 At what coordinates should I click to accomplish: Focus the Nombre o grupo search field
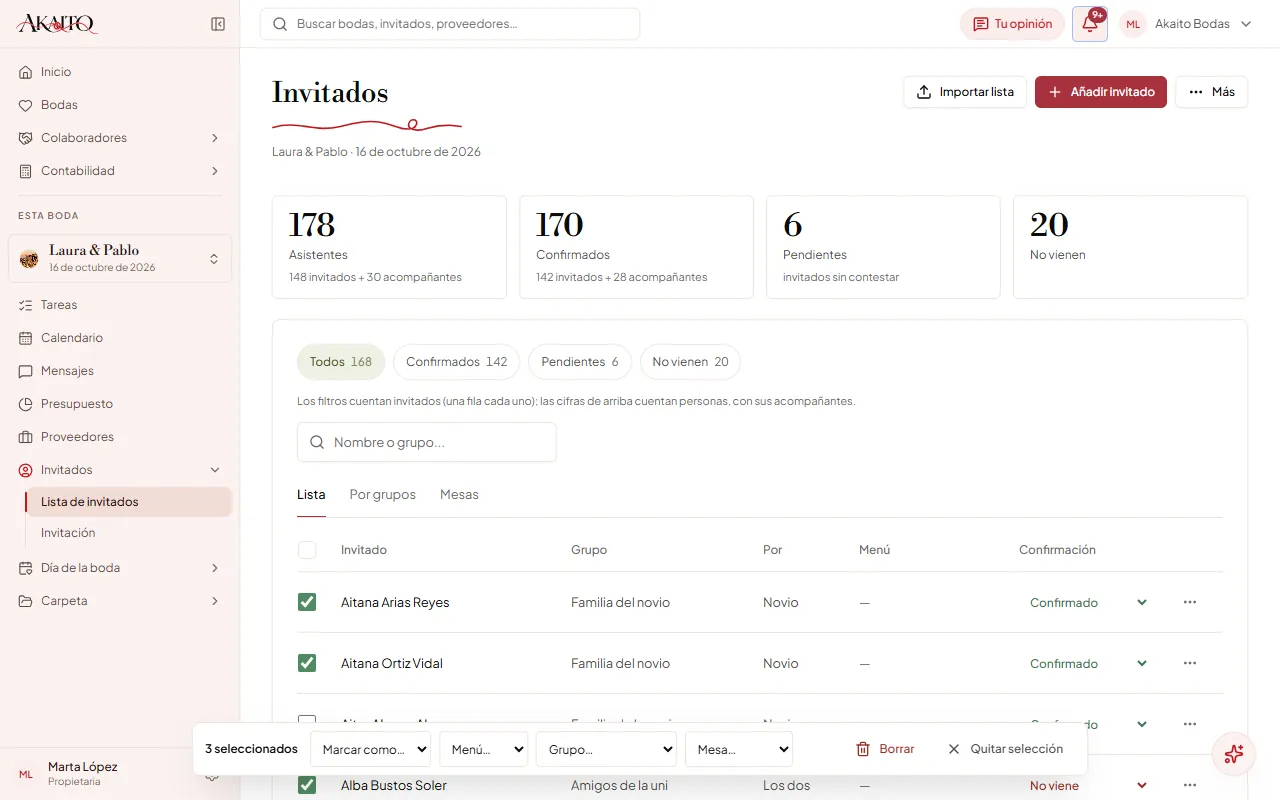click(427, 442)
